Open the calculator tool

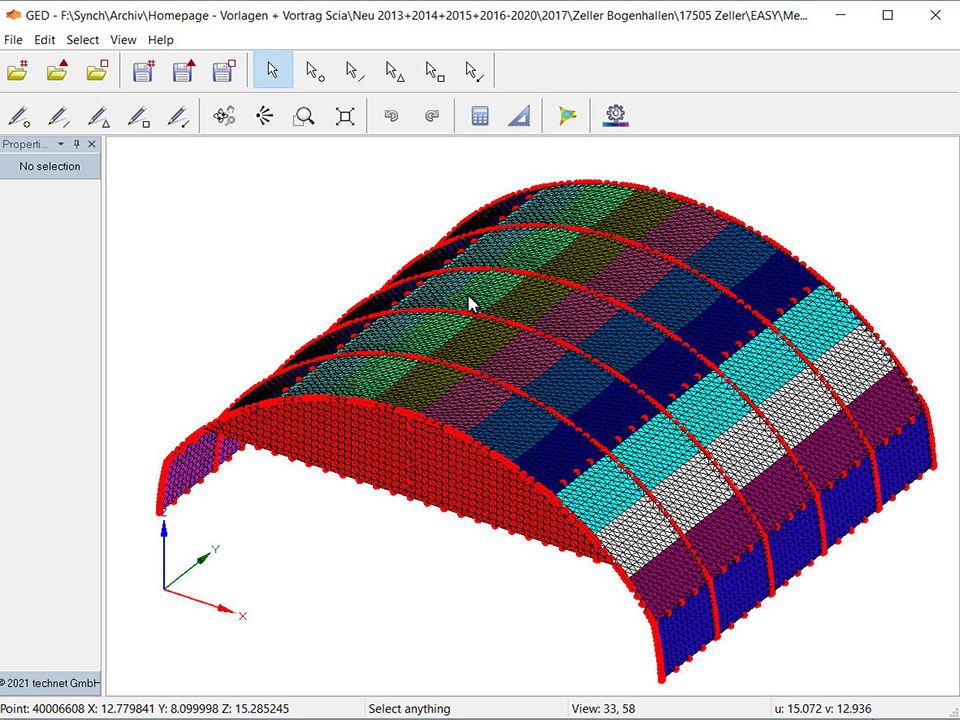pos(480,116)
